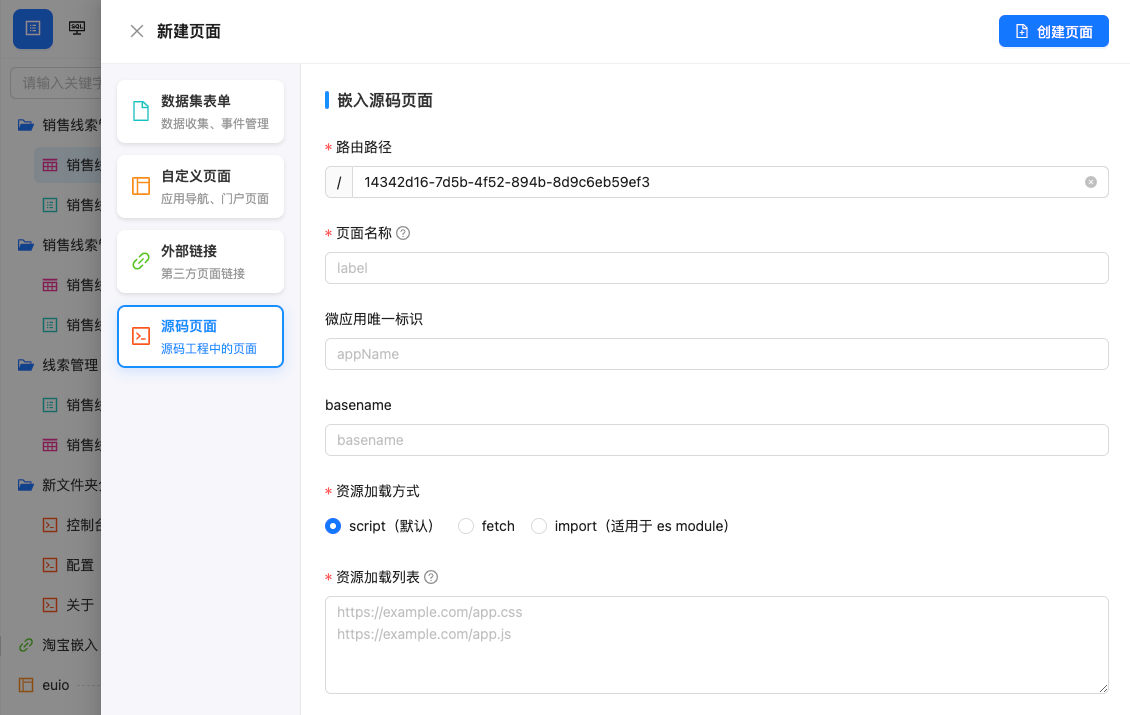Click the 线索管理 folder icon

[26, 365]
